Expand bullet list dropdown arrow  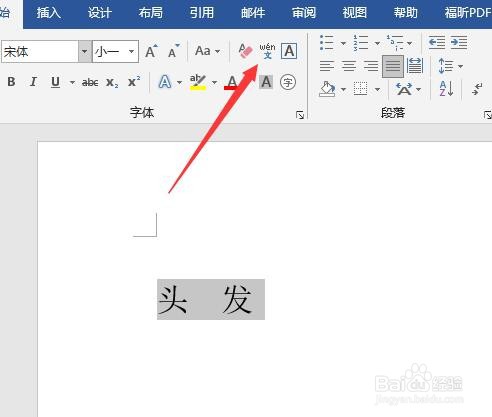pos(343,43)
